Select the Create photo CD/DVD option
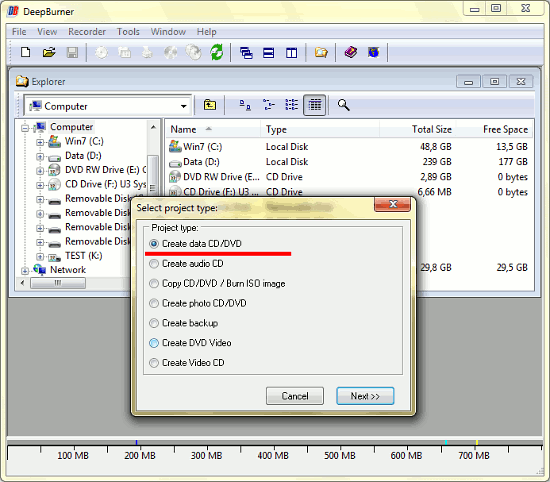This screenshot has height=482, width=550. [198, 303]
